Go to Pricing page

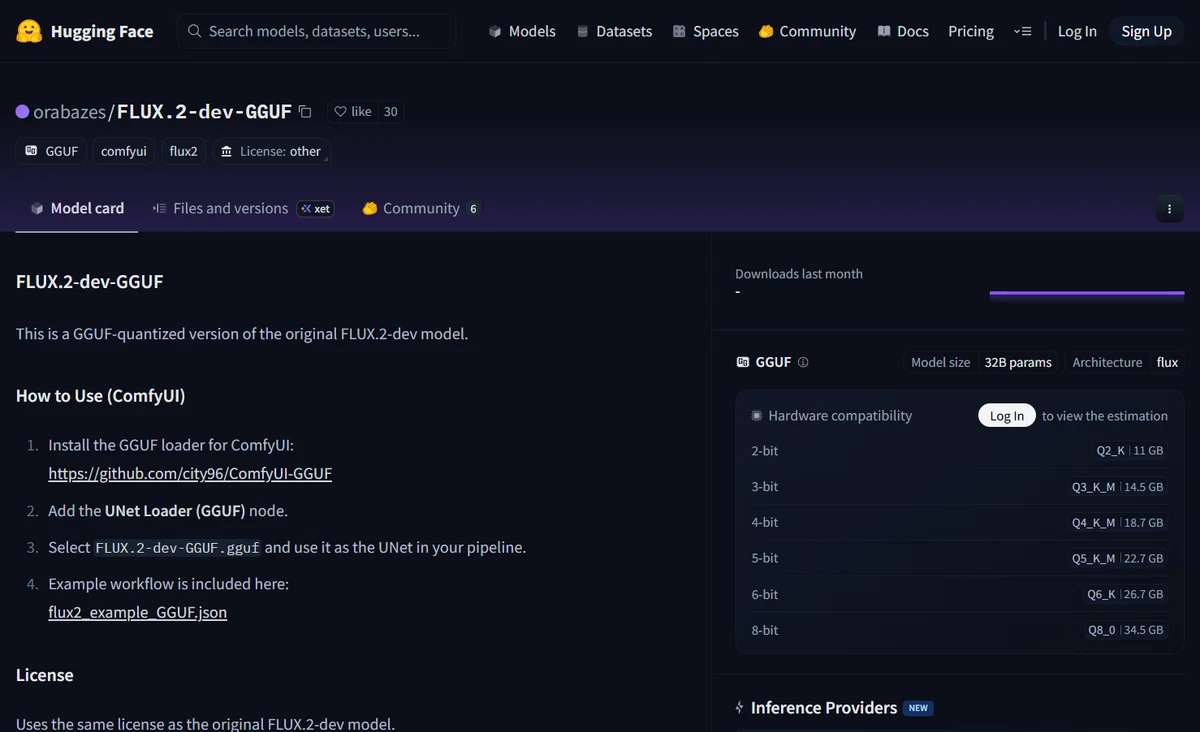click(x=971, y=31)
